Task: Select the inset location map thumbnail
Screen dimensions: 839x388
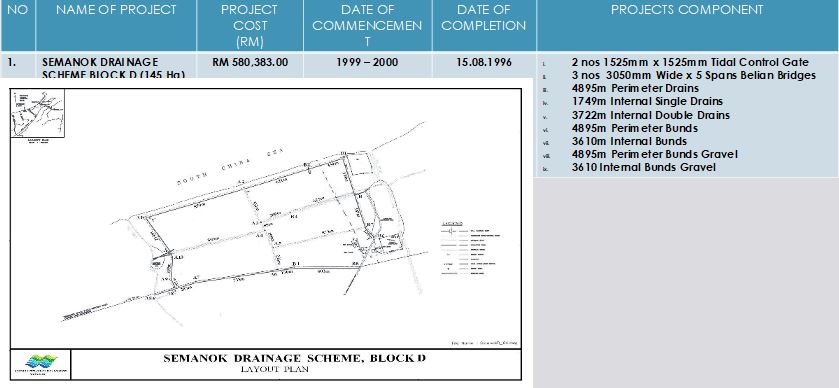Action: 37,113
